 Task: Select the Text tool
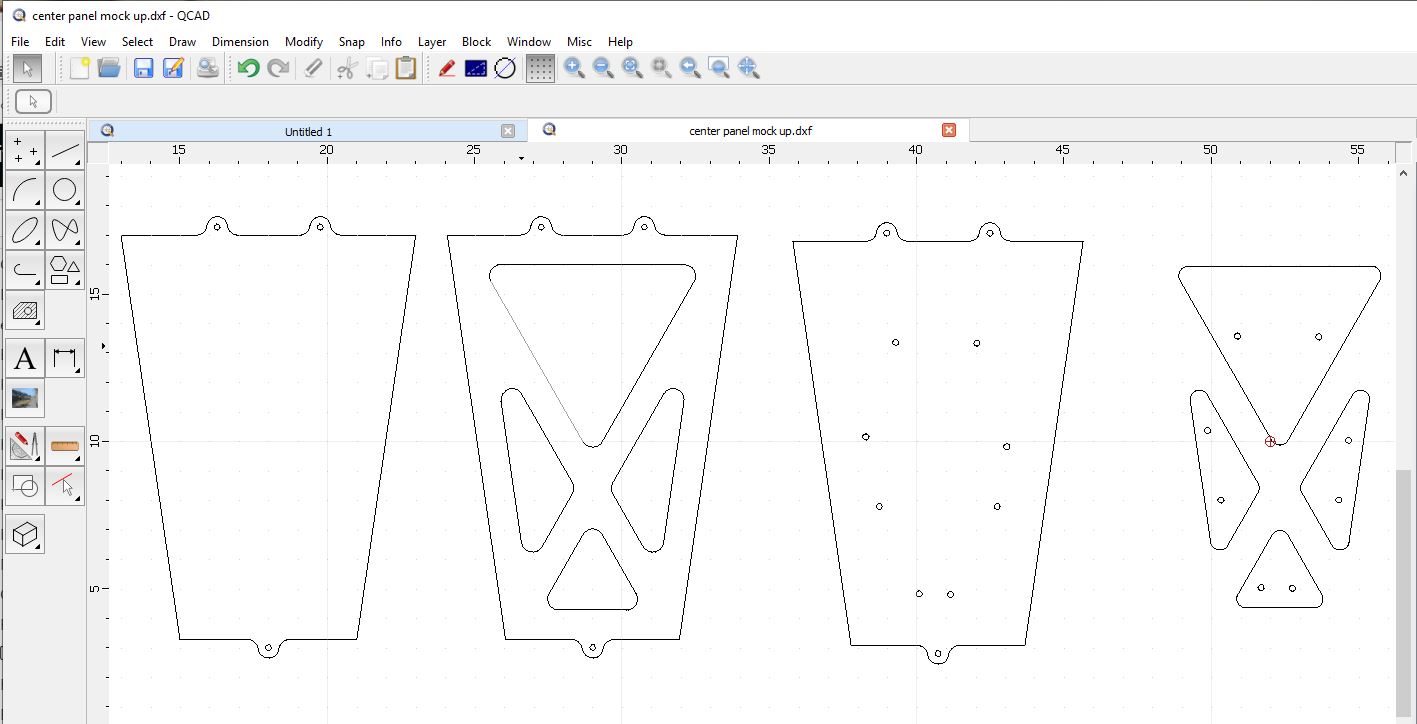pyautogui.click(x=25, y=358)
